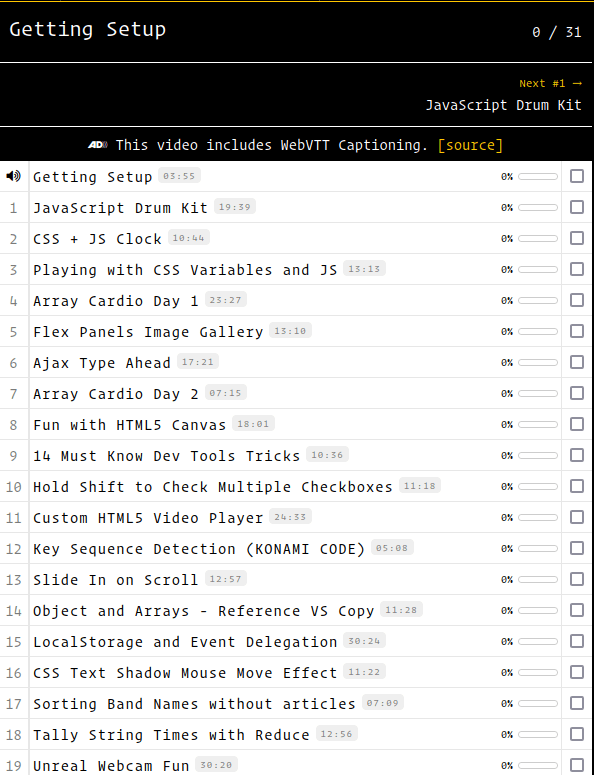This screenshot has height=775, width=594.
Task: Click the AD audio description icon
Action: (98, 145)
